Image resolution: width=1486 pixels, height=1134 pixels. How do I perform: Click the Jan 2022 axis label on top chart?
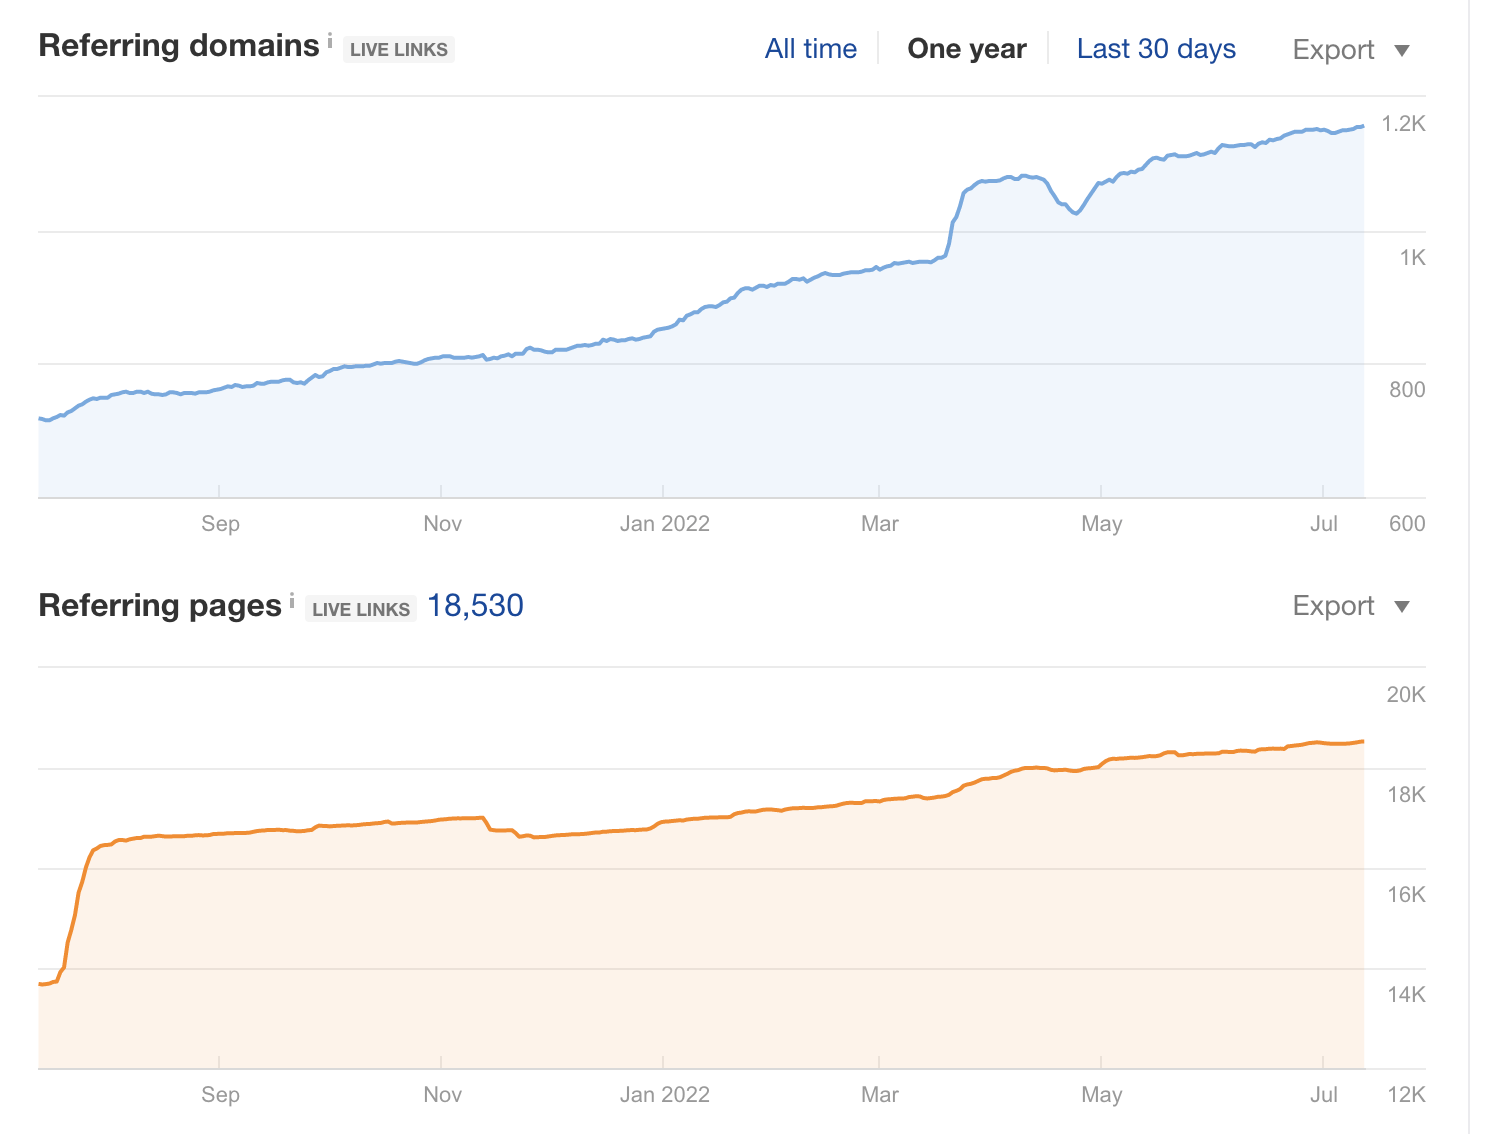pos(665,523)
